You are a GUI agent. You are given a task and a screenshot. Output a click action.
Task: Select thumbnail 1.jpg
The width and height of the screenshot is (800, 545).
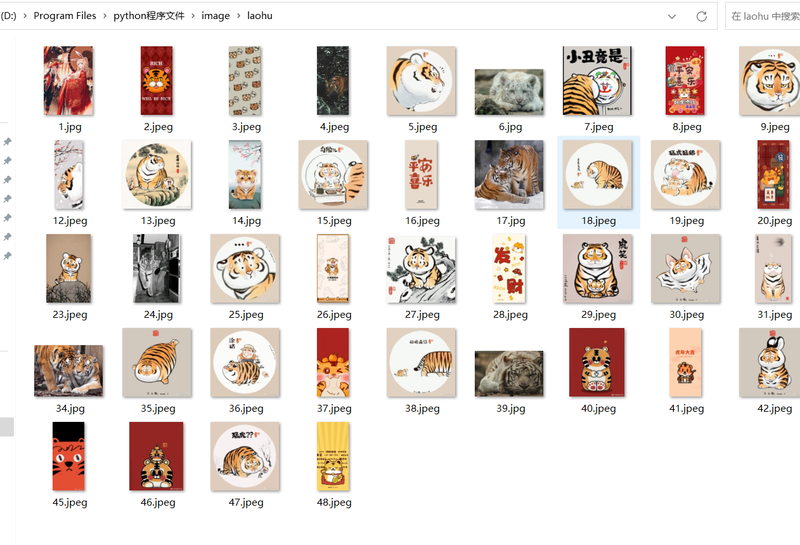(x=68, y=81)
